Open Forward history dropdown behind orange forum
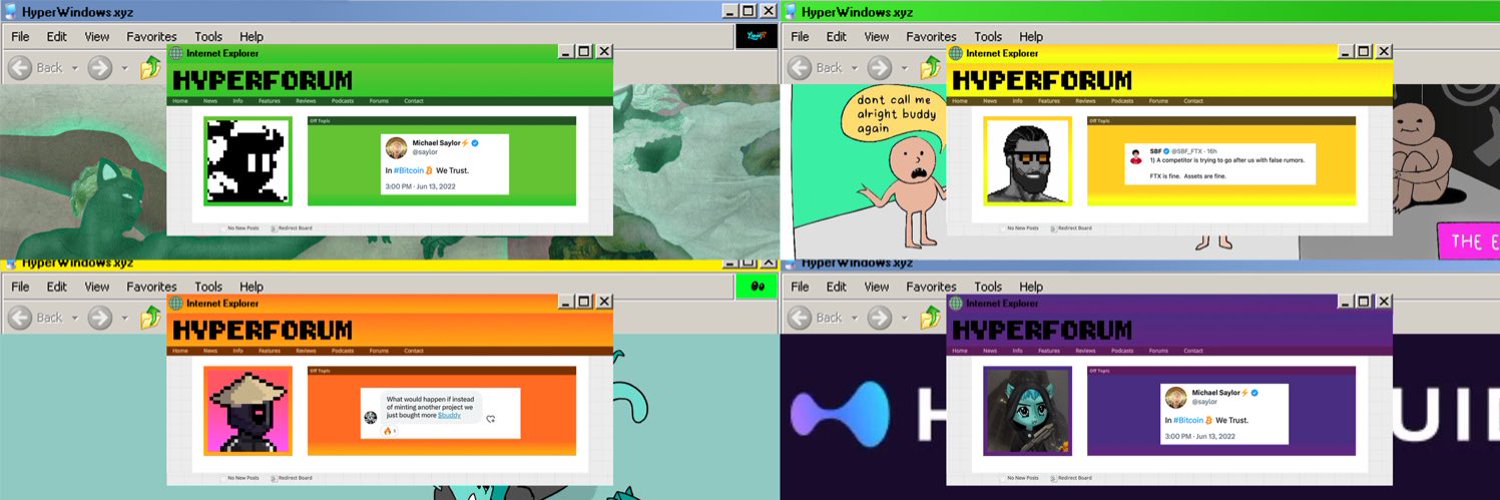 (x=124, y=318)
